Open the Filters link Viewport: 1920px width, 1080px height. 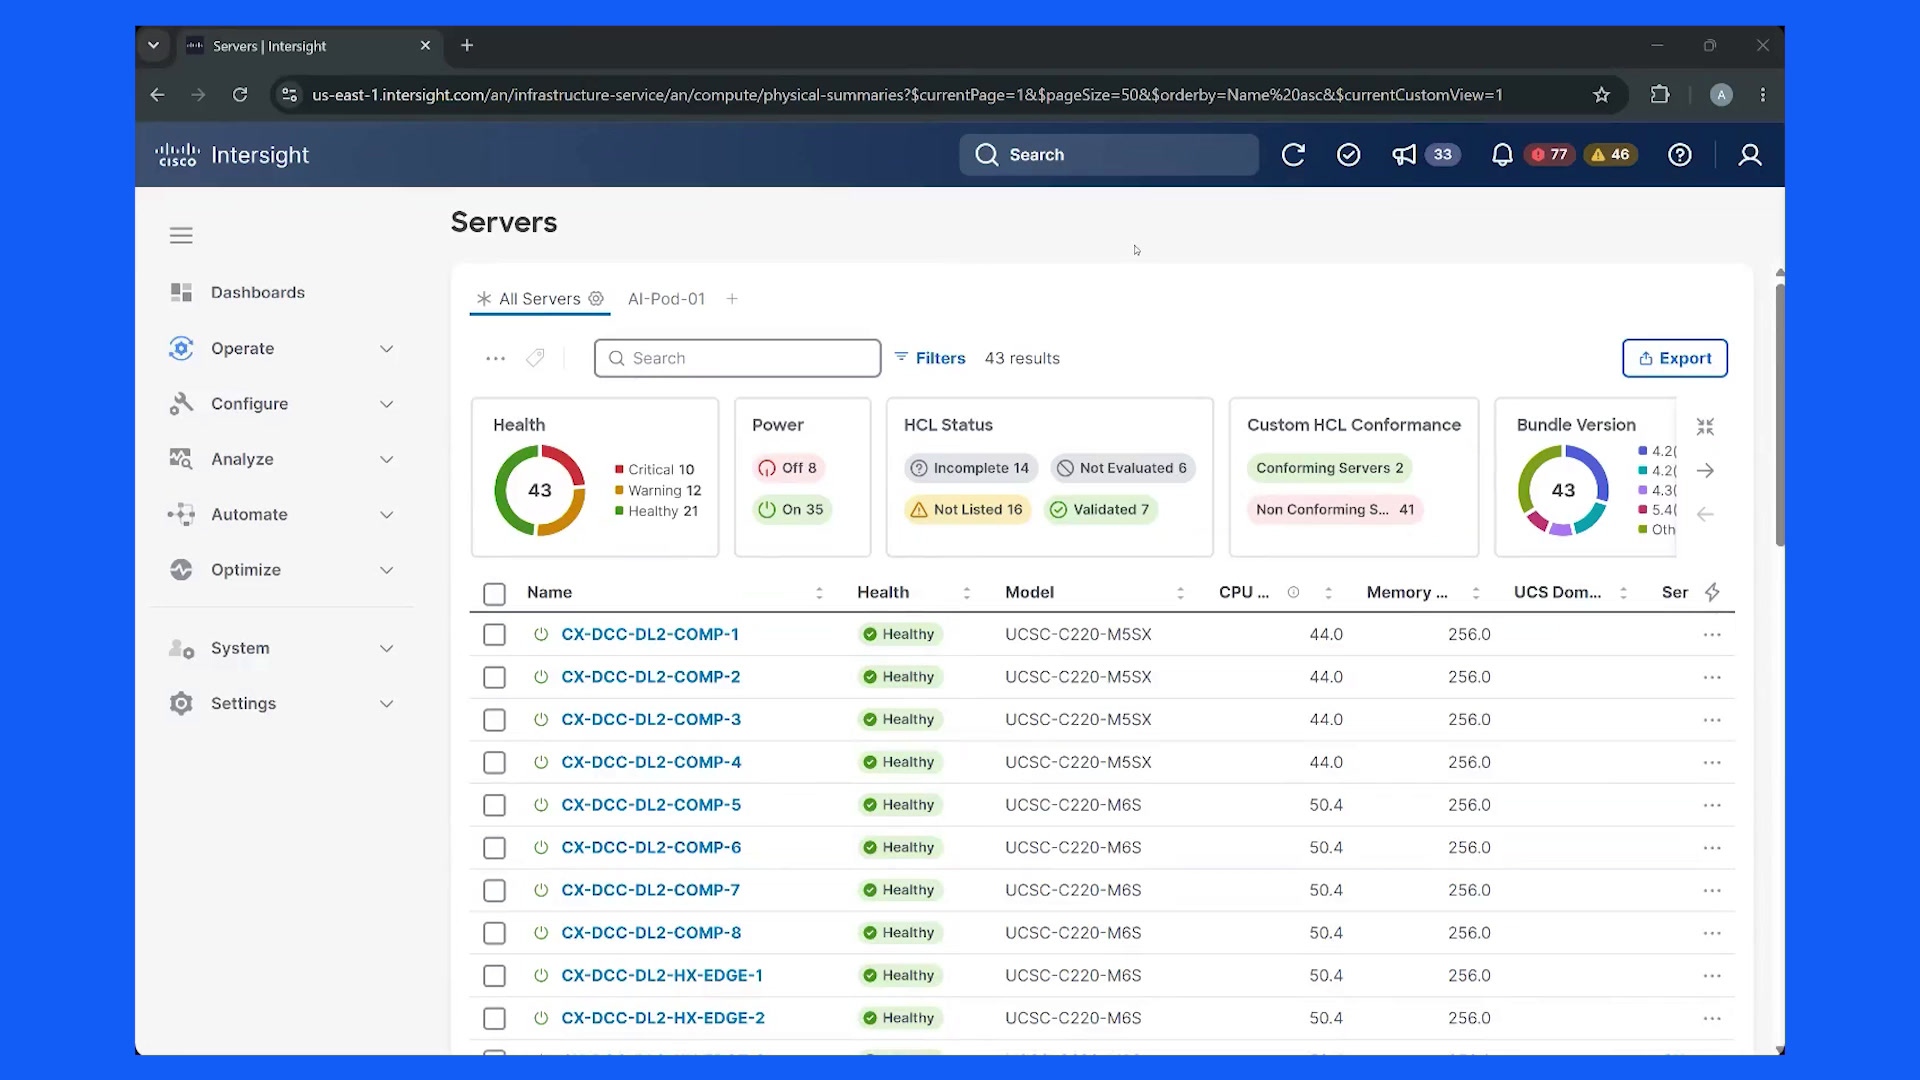[x=930, y=358]
